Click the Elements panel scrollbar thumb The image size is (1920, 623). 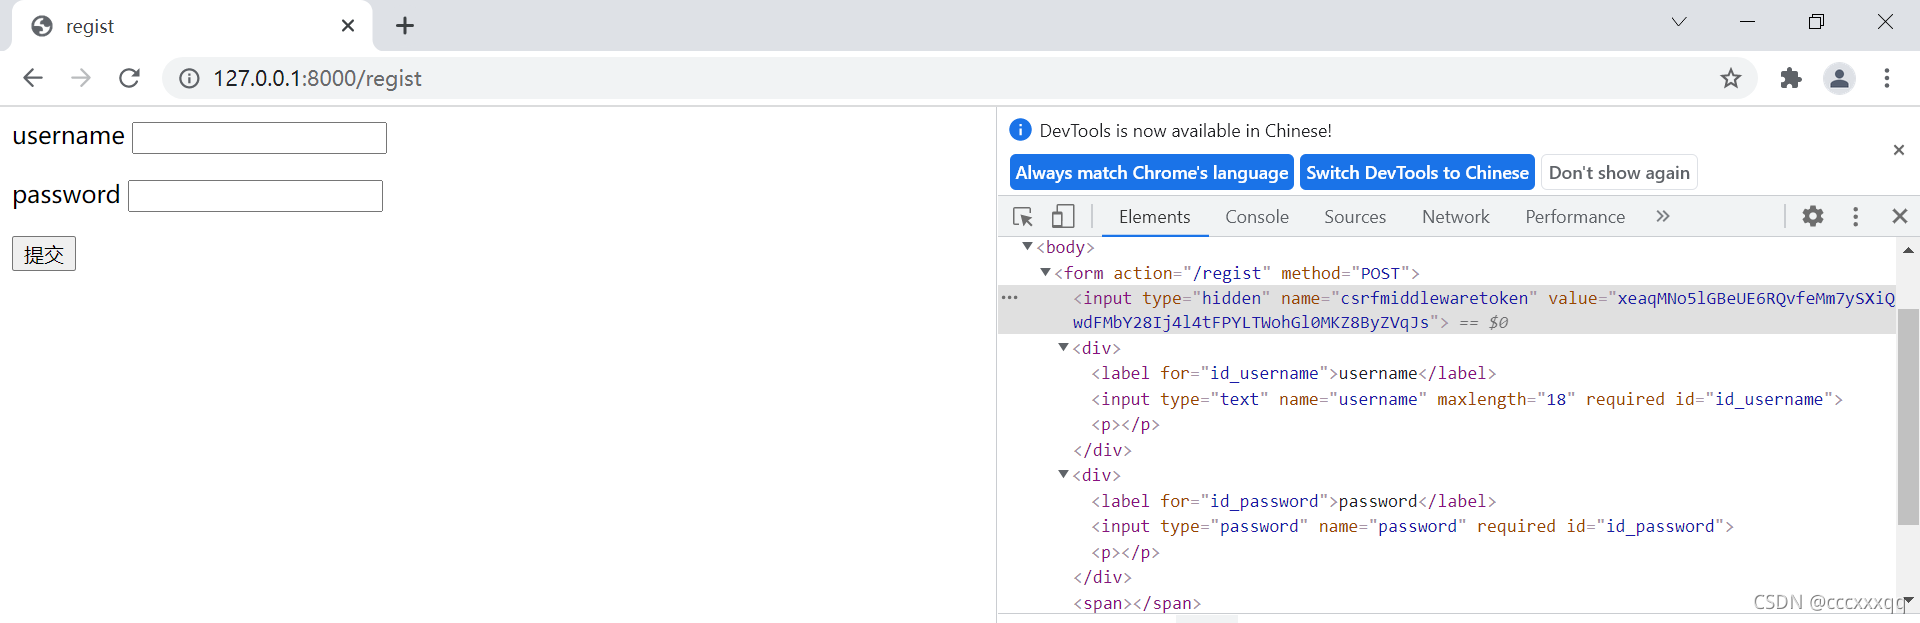pos(1908,417)
